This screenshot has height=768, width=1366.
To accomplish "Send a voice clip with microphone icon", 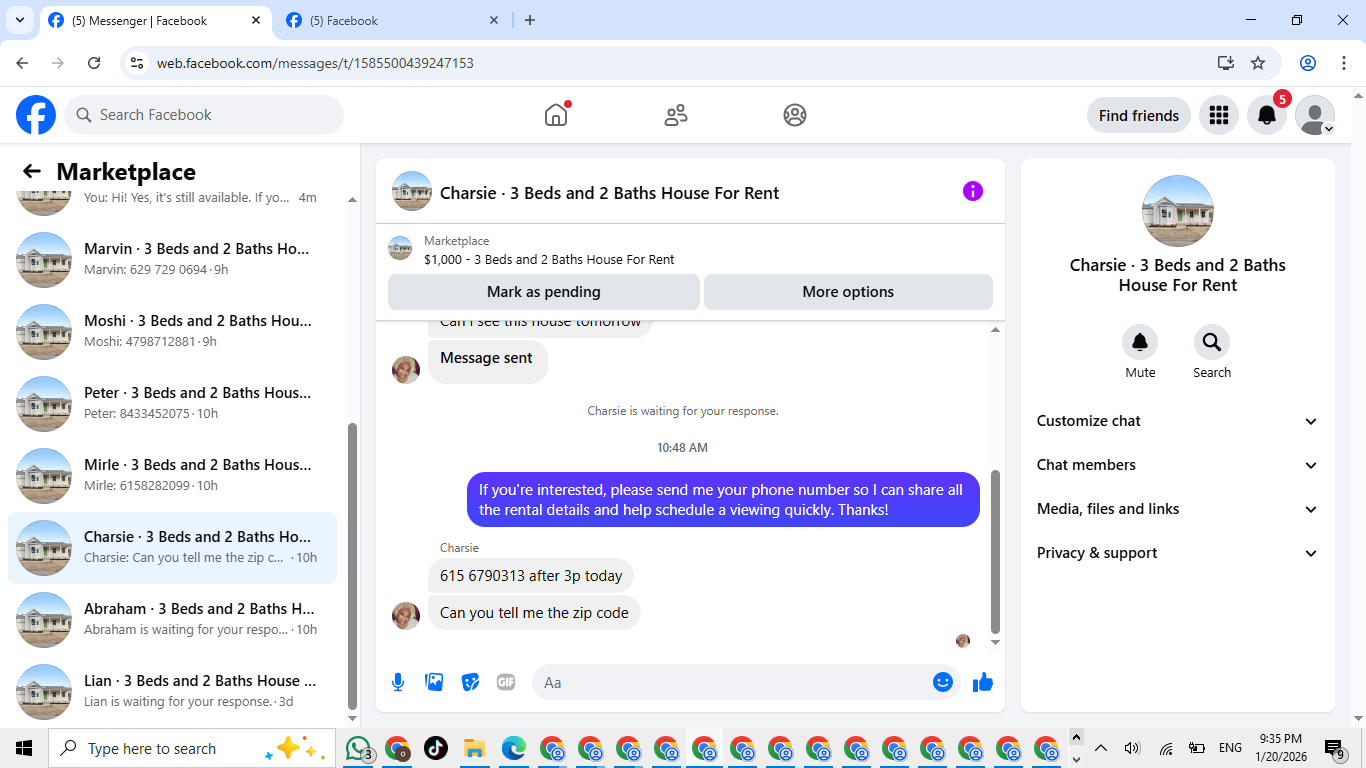I will [398, 682].
